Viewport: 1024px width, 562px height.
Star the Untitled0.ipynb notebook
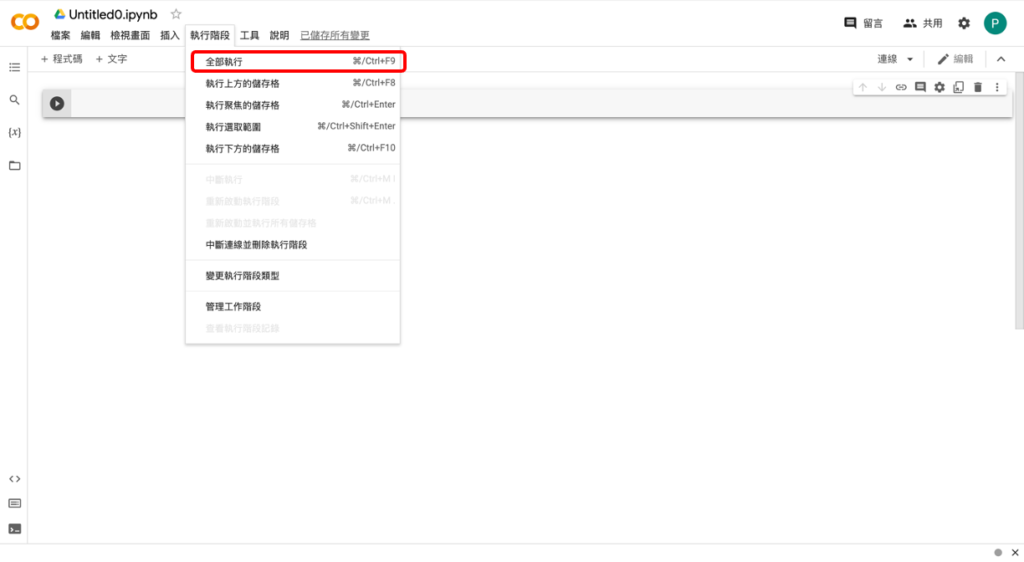point(176,14)
